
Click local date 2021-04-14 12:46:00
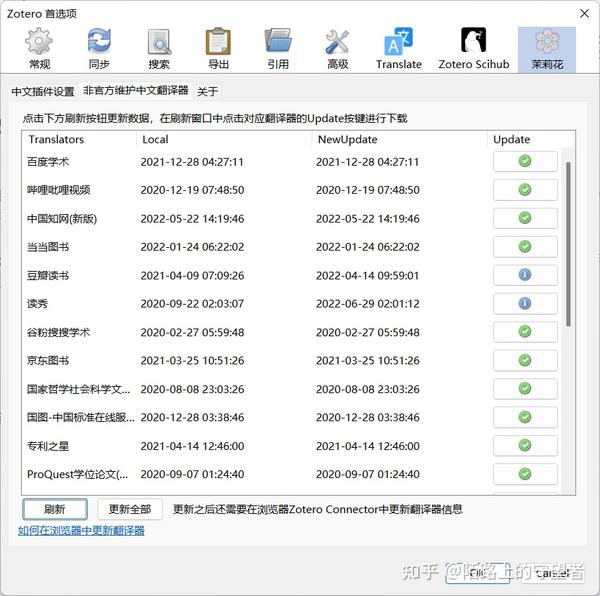(192, 446)
